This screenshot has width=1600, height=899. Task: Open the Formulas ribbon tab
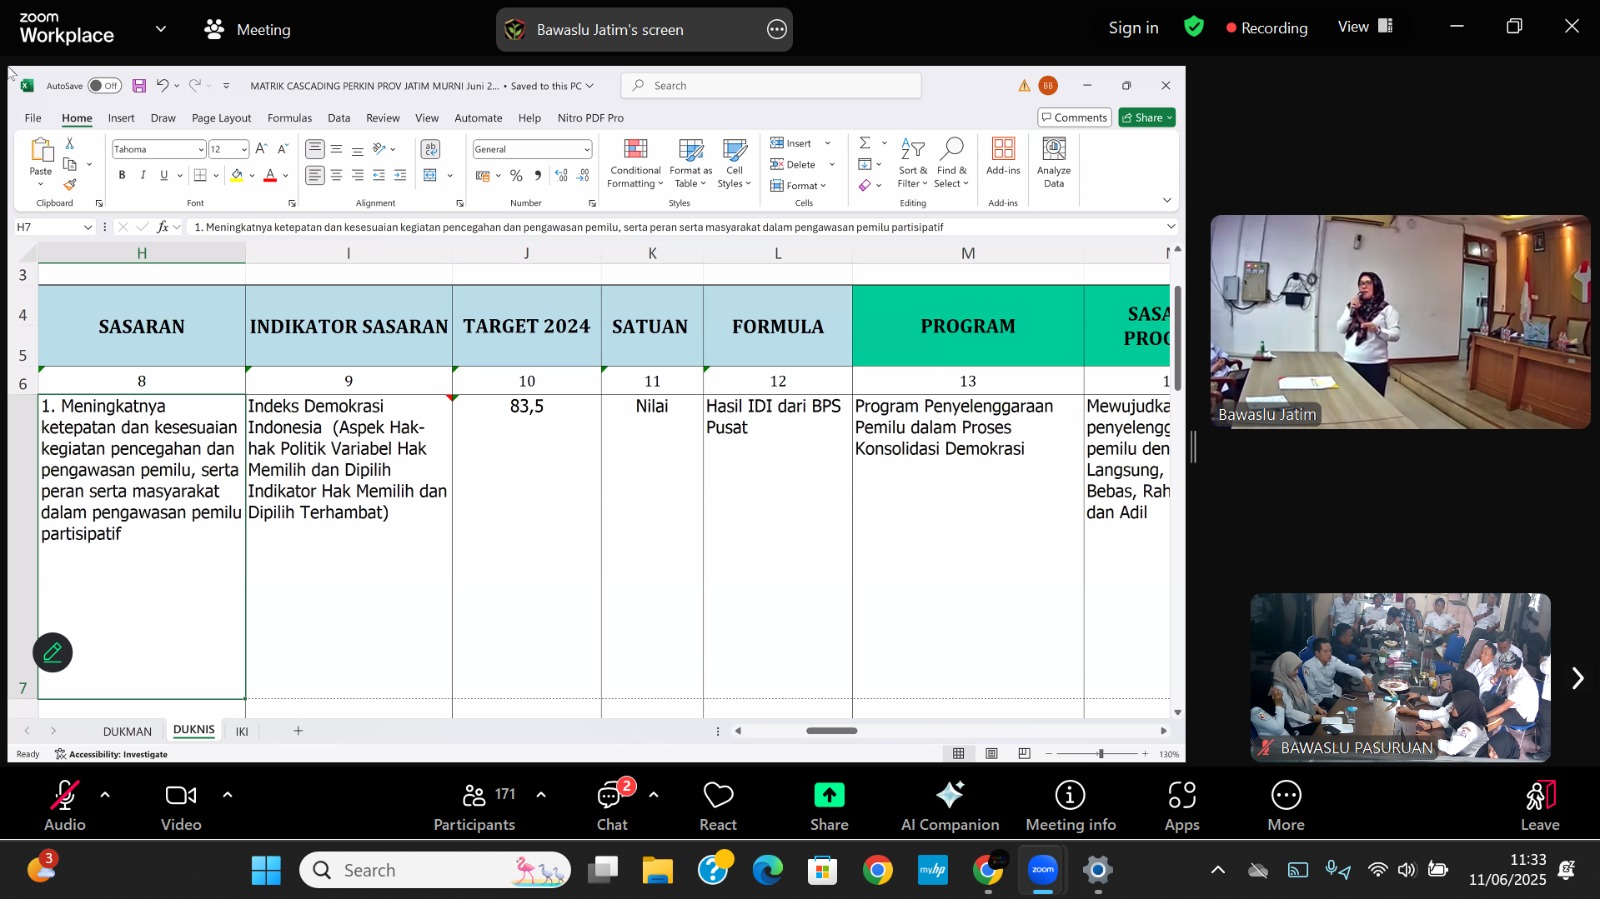point(289,118)
